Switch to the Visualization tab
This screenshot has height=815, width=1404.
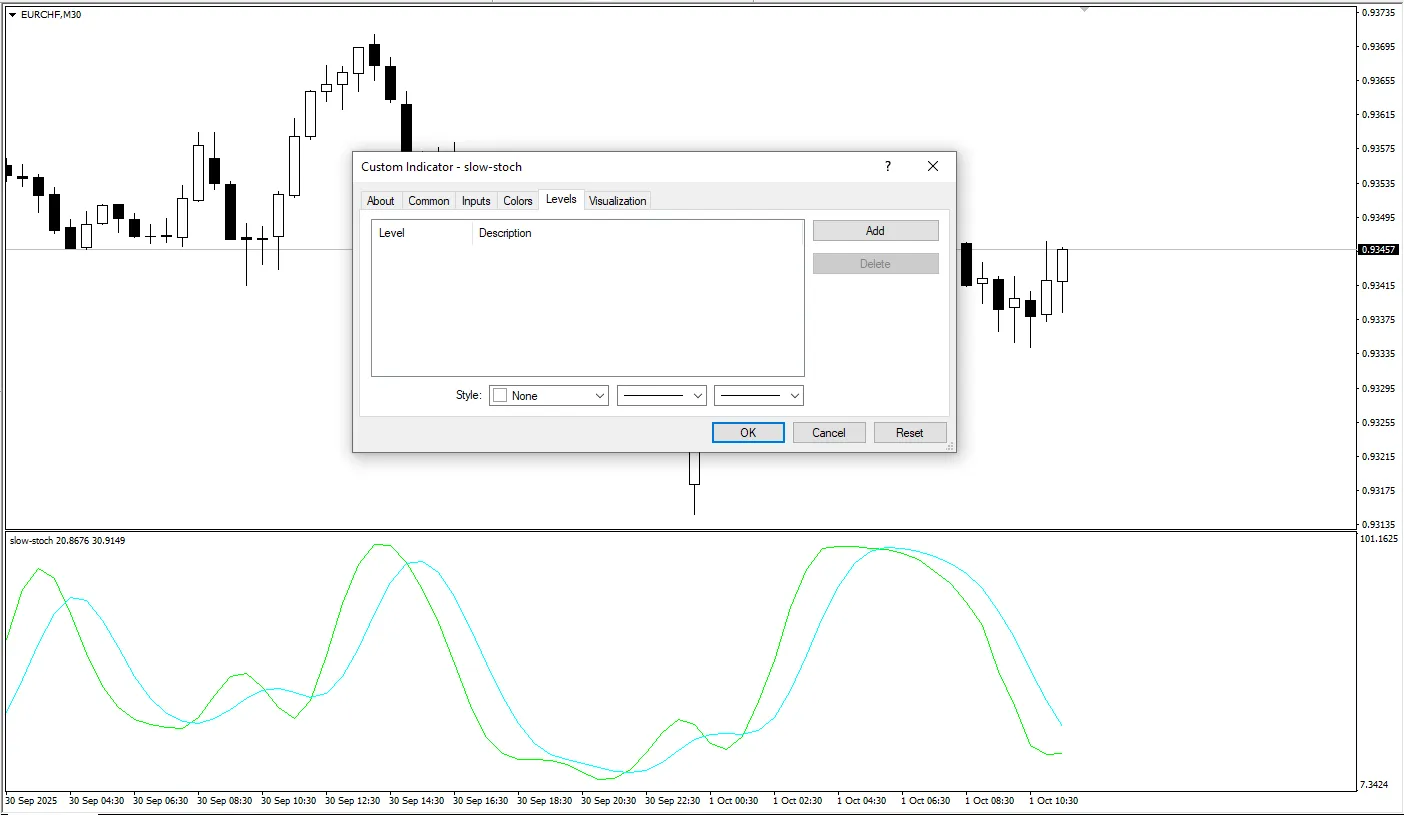(617, 201)
